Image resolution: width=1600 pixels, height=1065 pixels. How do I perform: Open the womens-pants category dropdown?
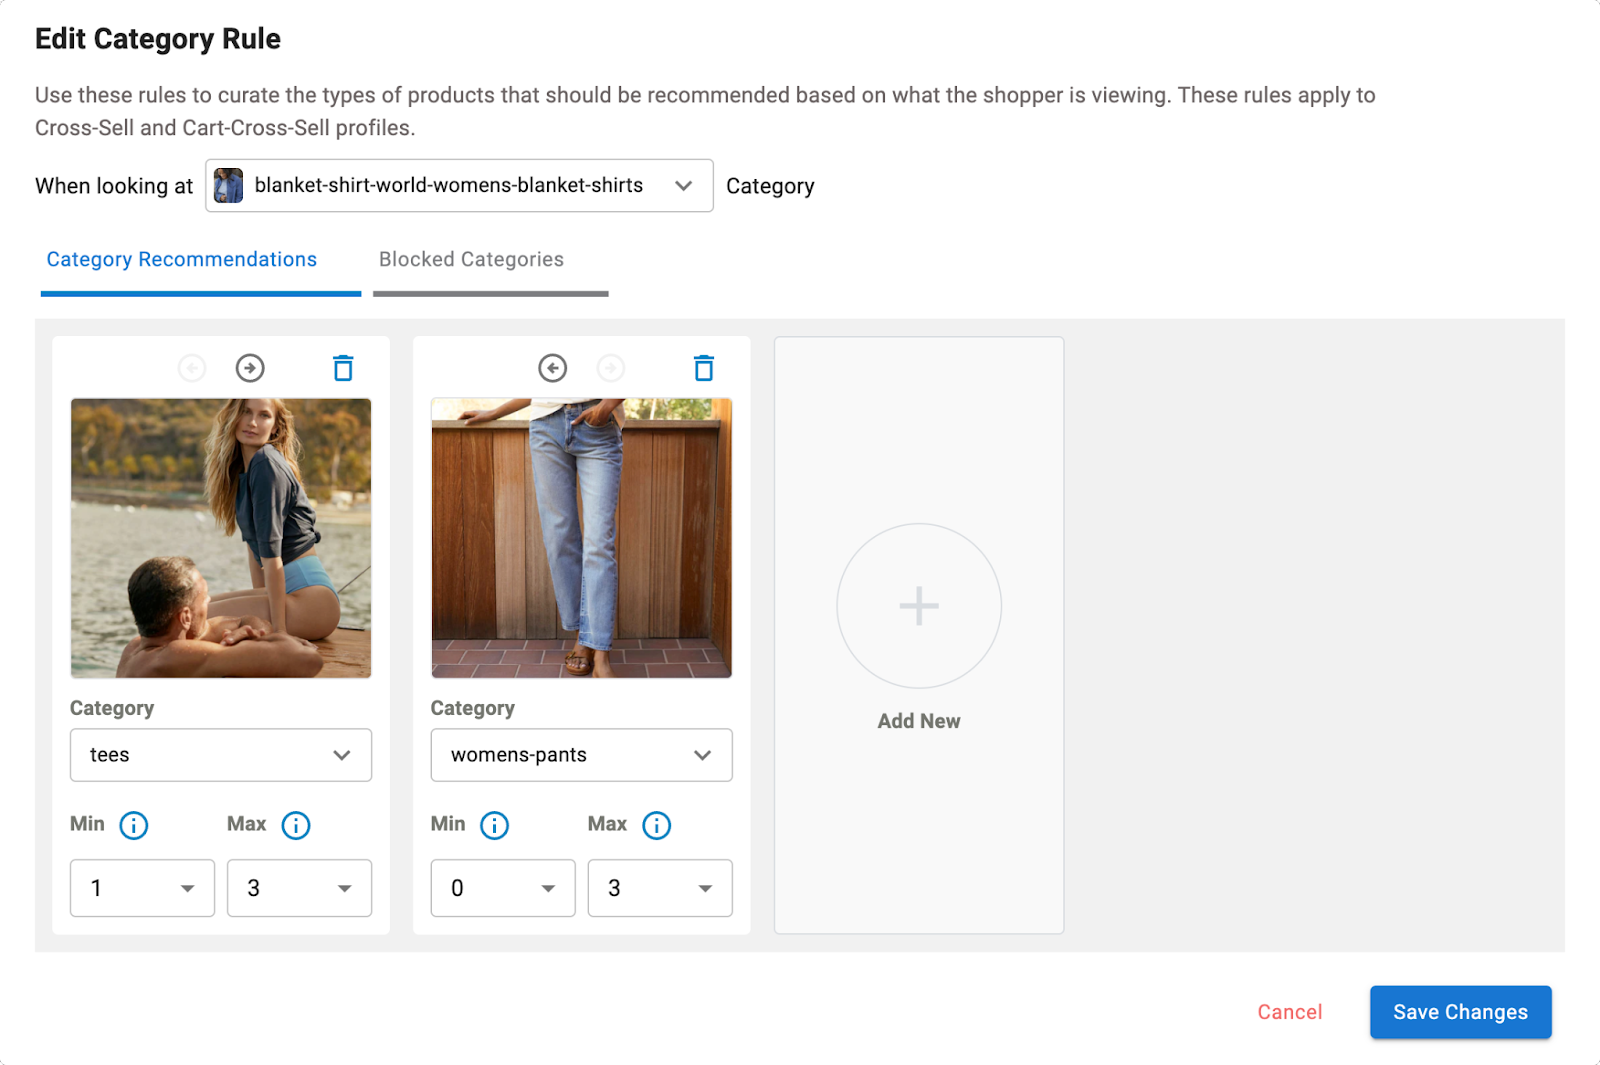582,755
